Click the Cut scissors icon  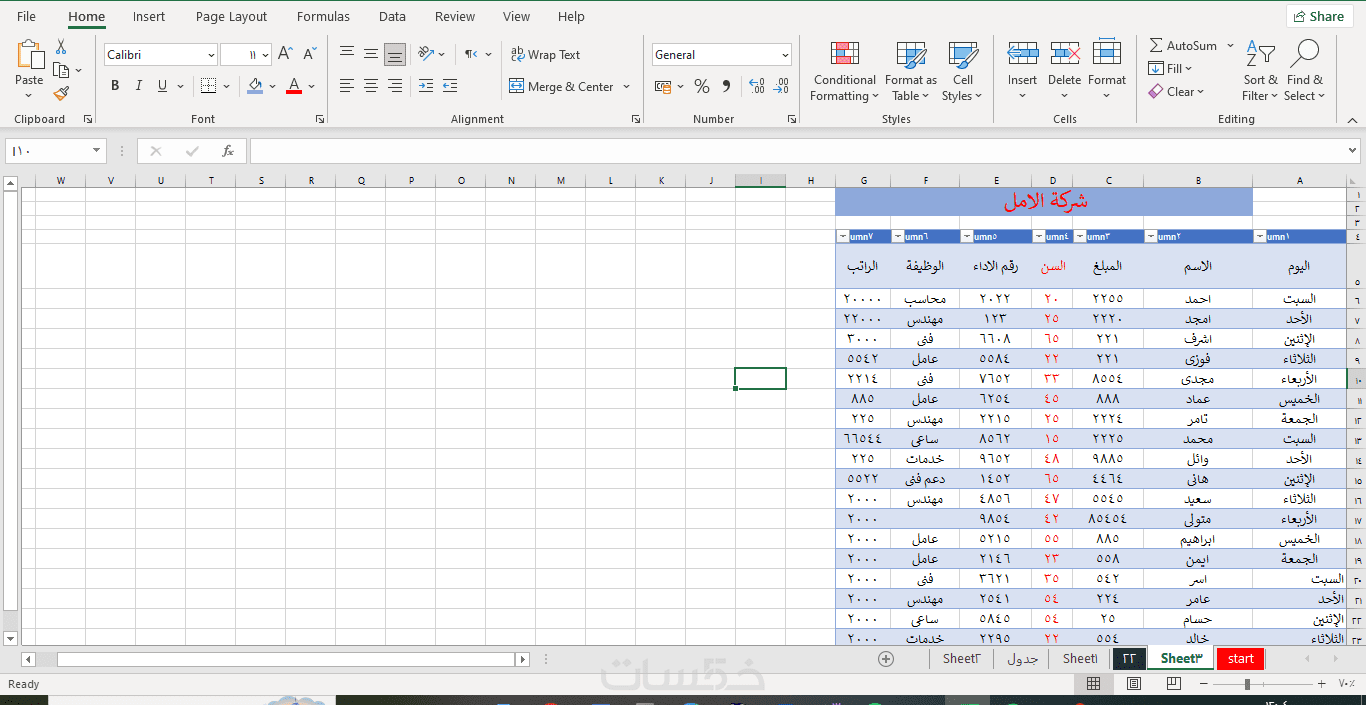click(61, 47)
